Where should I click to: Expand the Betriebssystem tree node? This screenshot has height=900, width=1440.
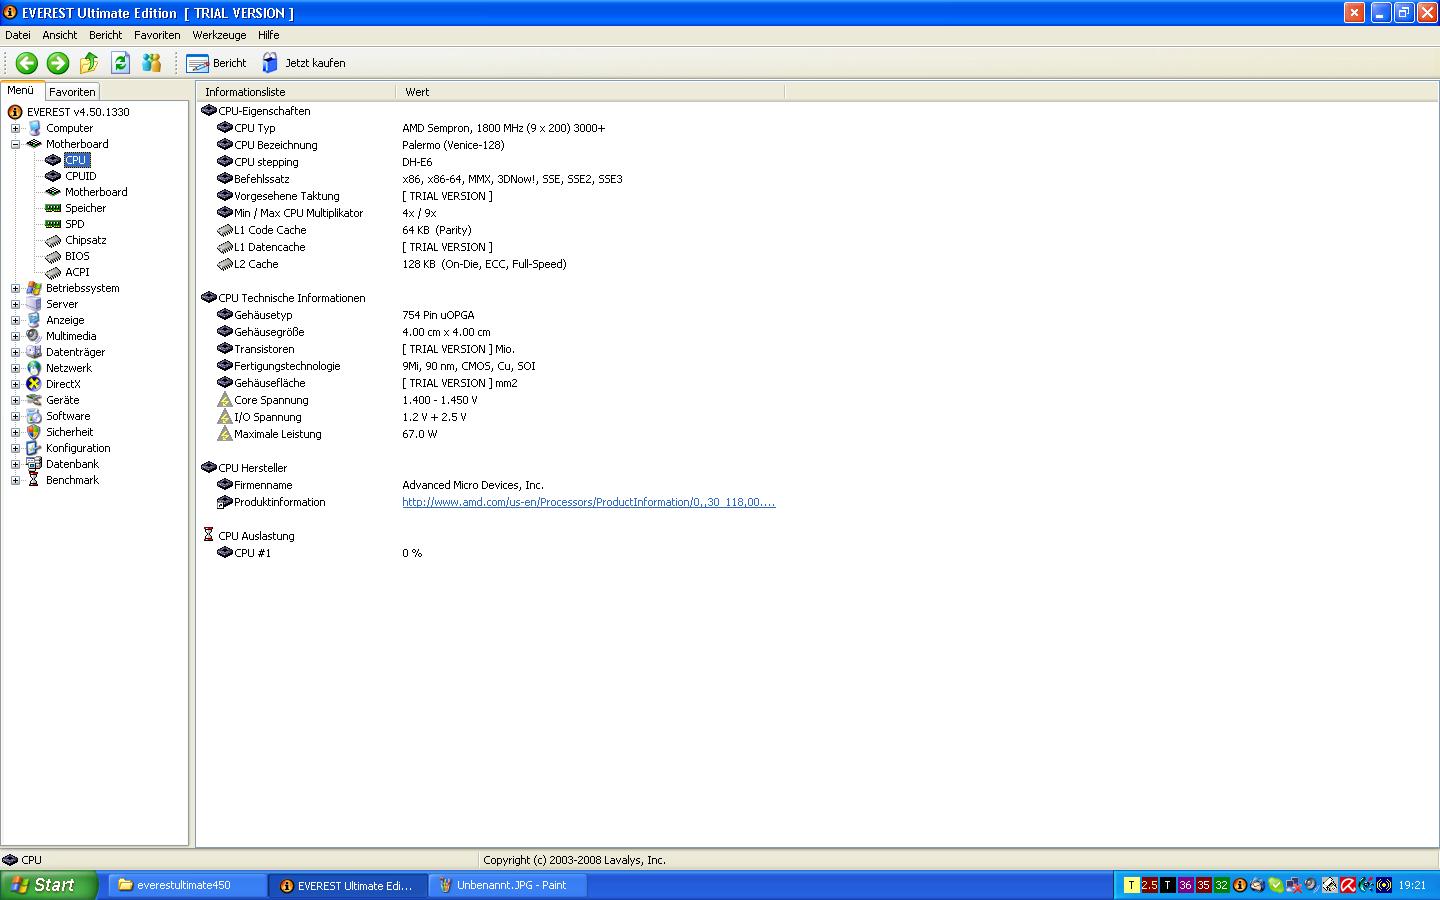click(x=15, y=288)
